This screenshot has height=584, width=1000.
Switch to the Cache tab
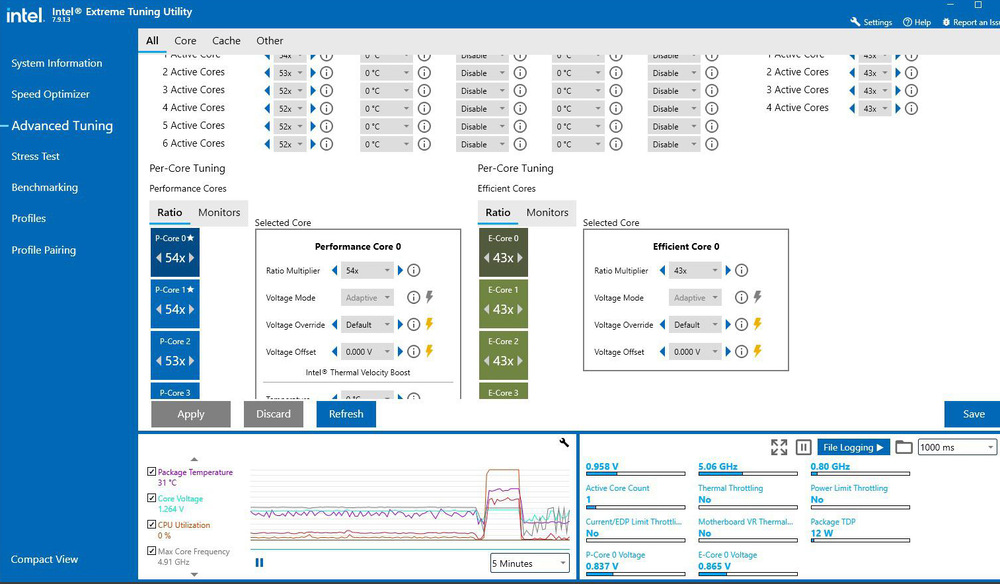226,40
